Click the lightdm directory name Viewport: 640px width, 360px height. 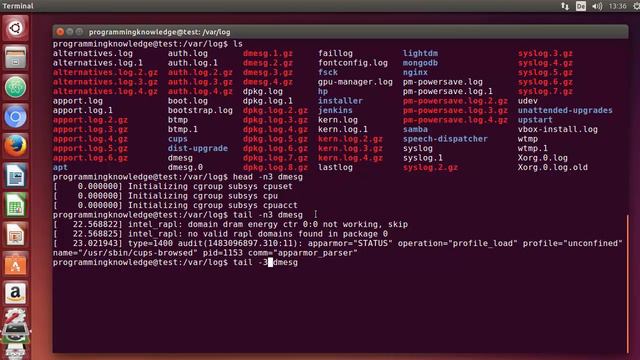click(x=420, y=53)
